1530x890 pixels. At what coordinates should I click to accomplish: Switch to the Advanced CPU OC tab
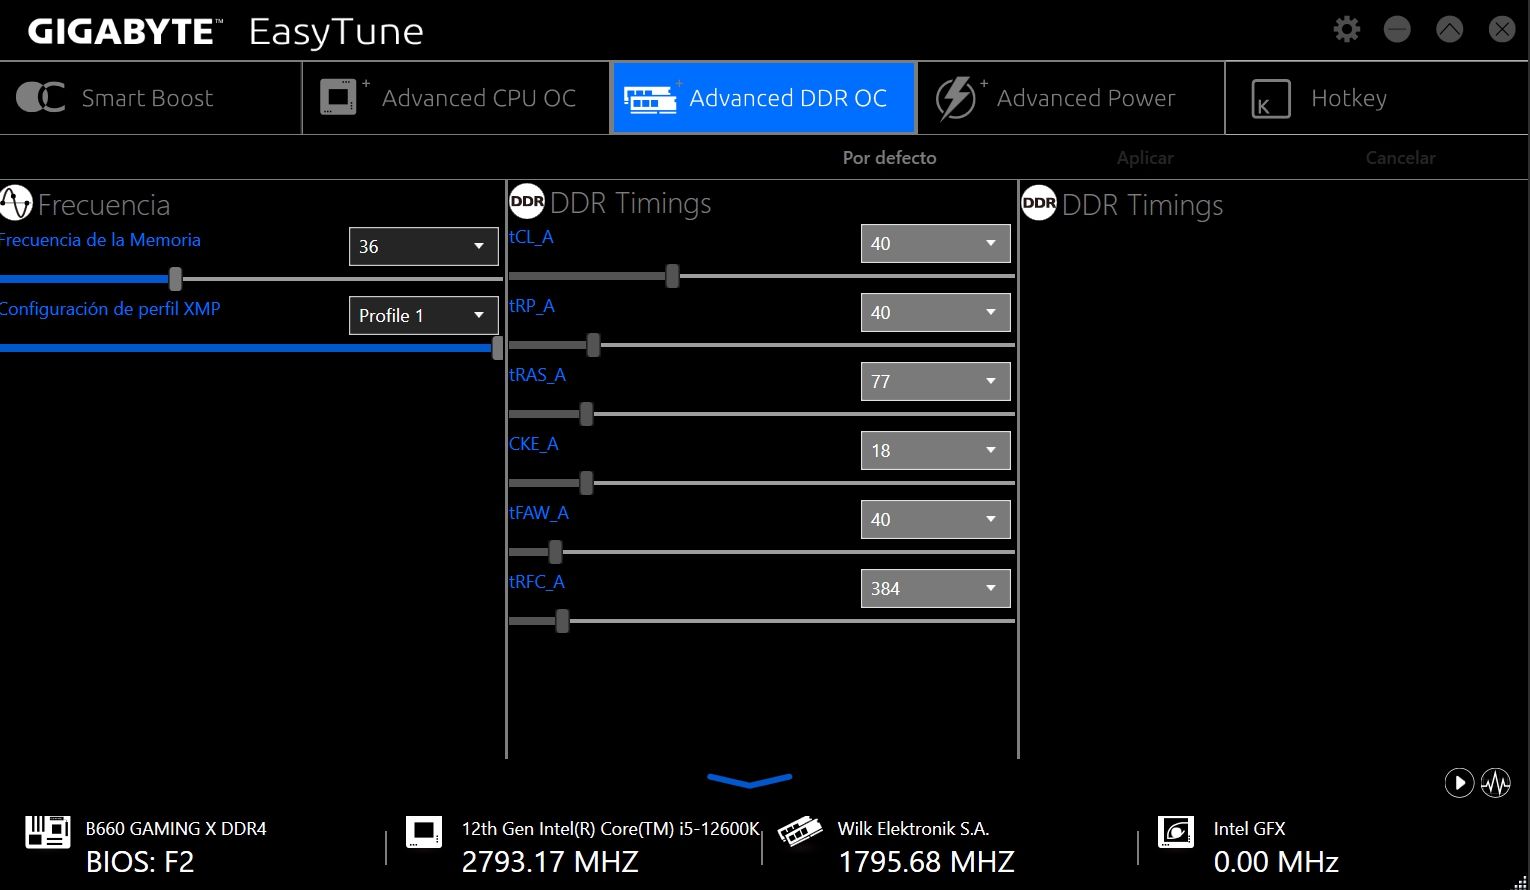click(456, 98)
